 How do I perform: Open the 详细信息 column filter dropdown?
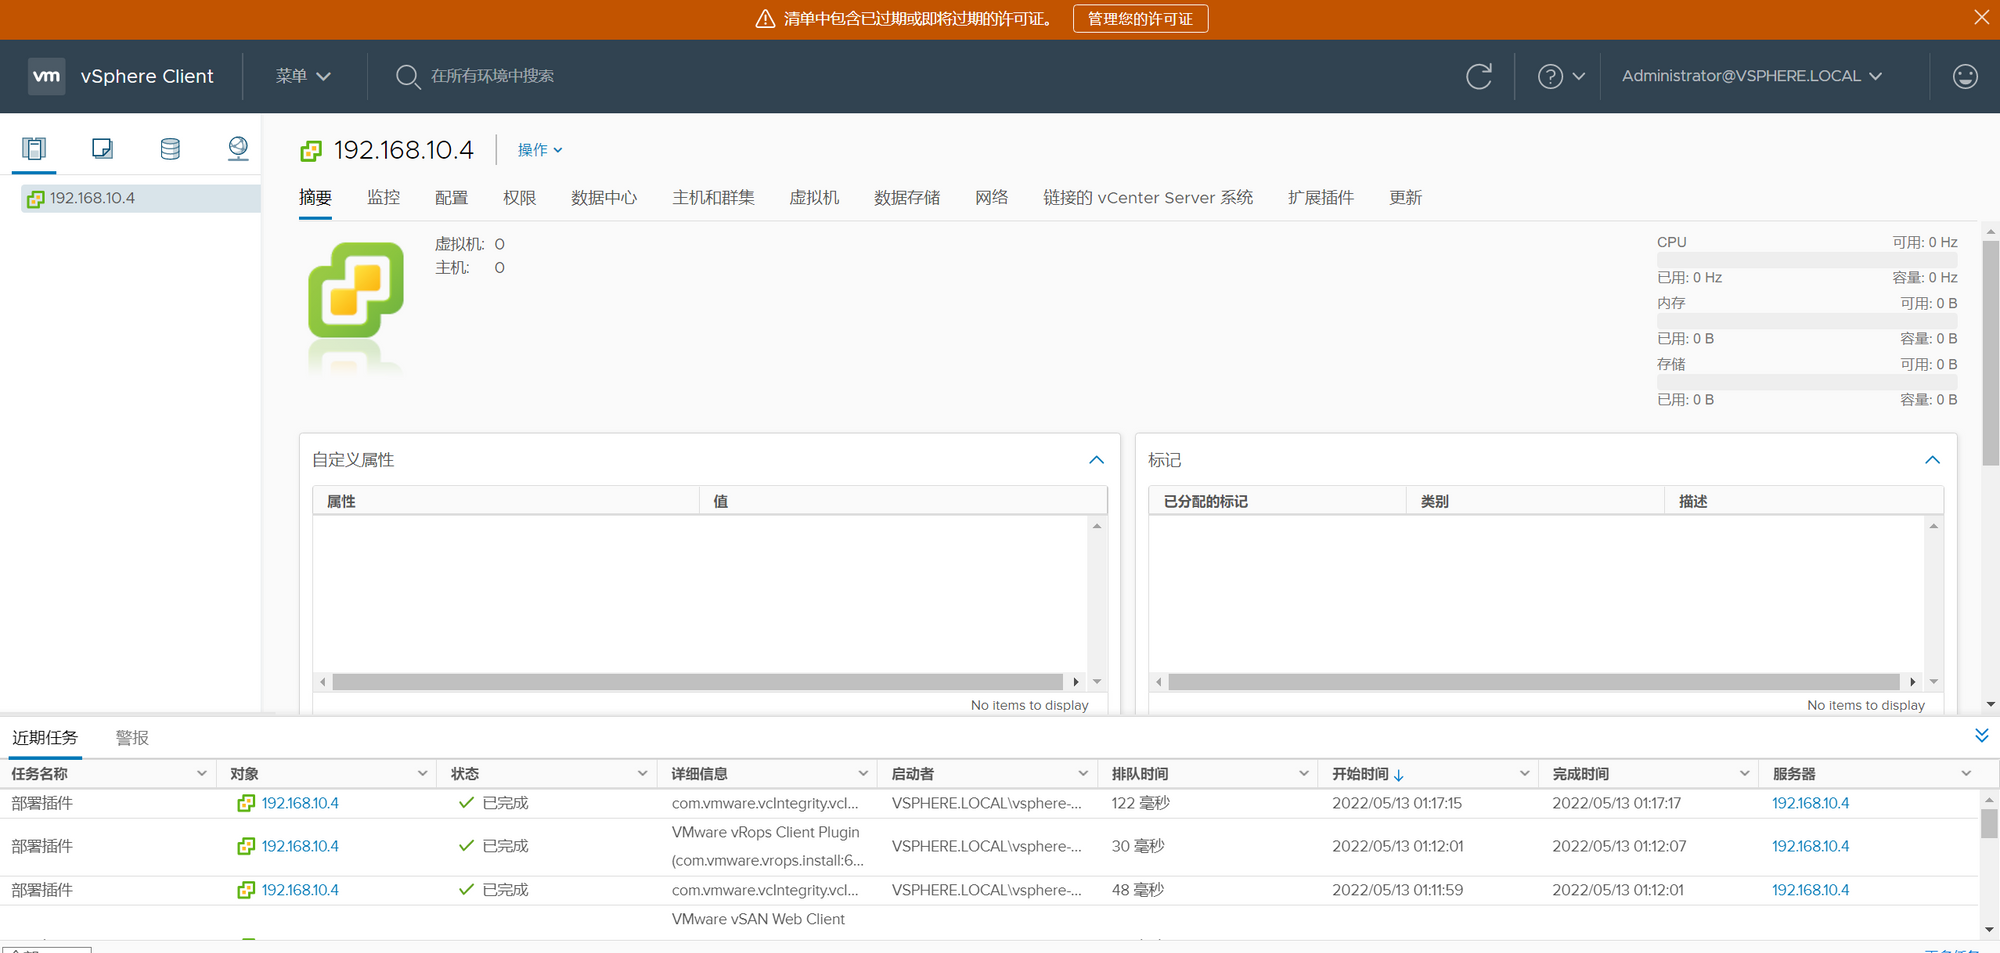[x=863, y=774]
